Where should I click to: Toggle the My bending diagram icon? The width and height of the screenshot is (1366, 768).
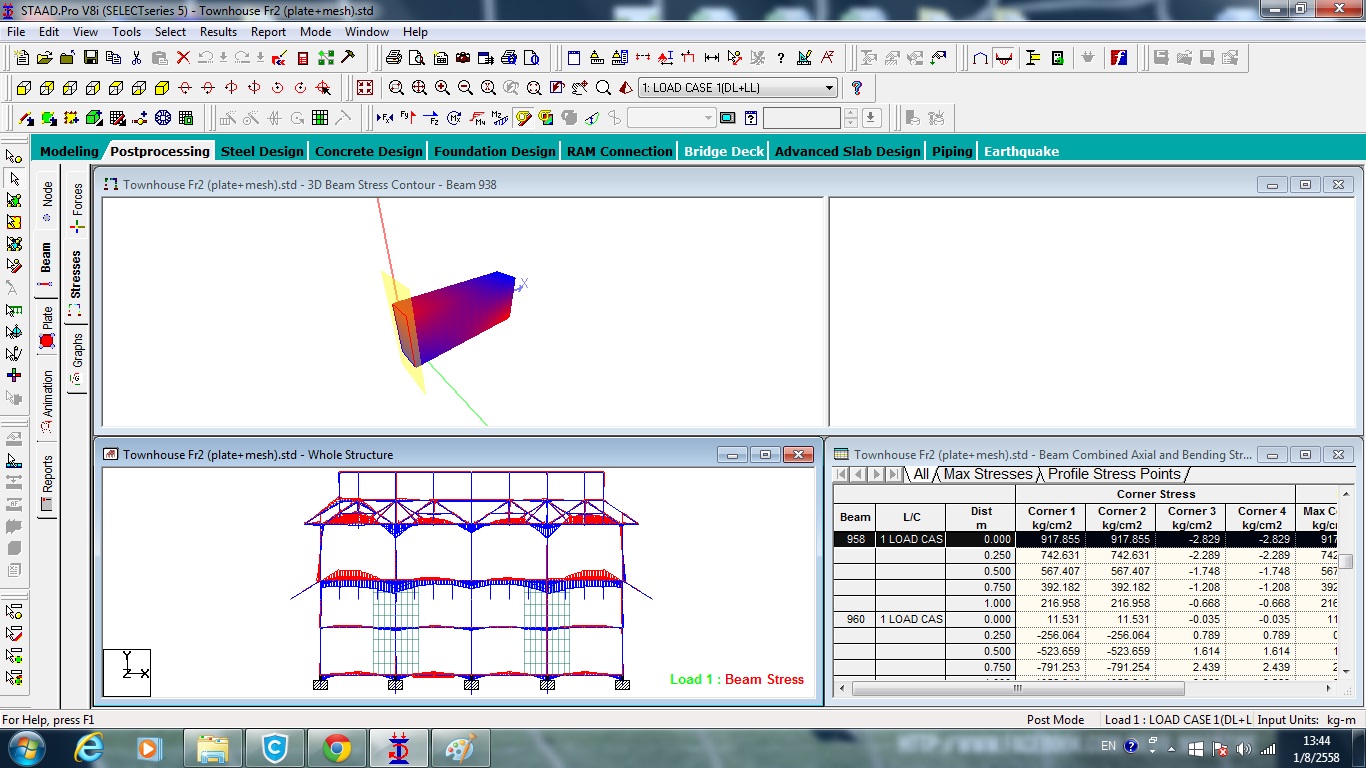pyautogui.click(x=477, y=118)
